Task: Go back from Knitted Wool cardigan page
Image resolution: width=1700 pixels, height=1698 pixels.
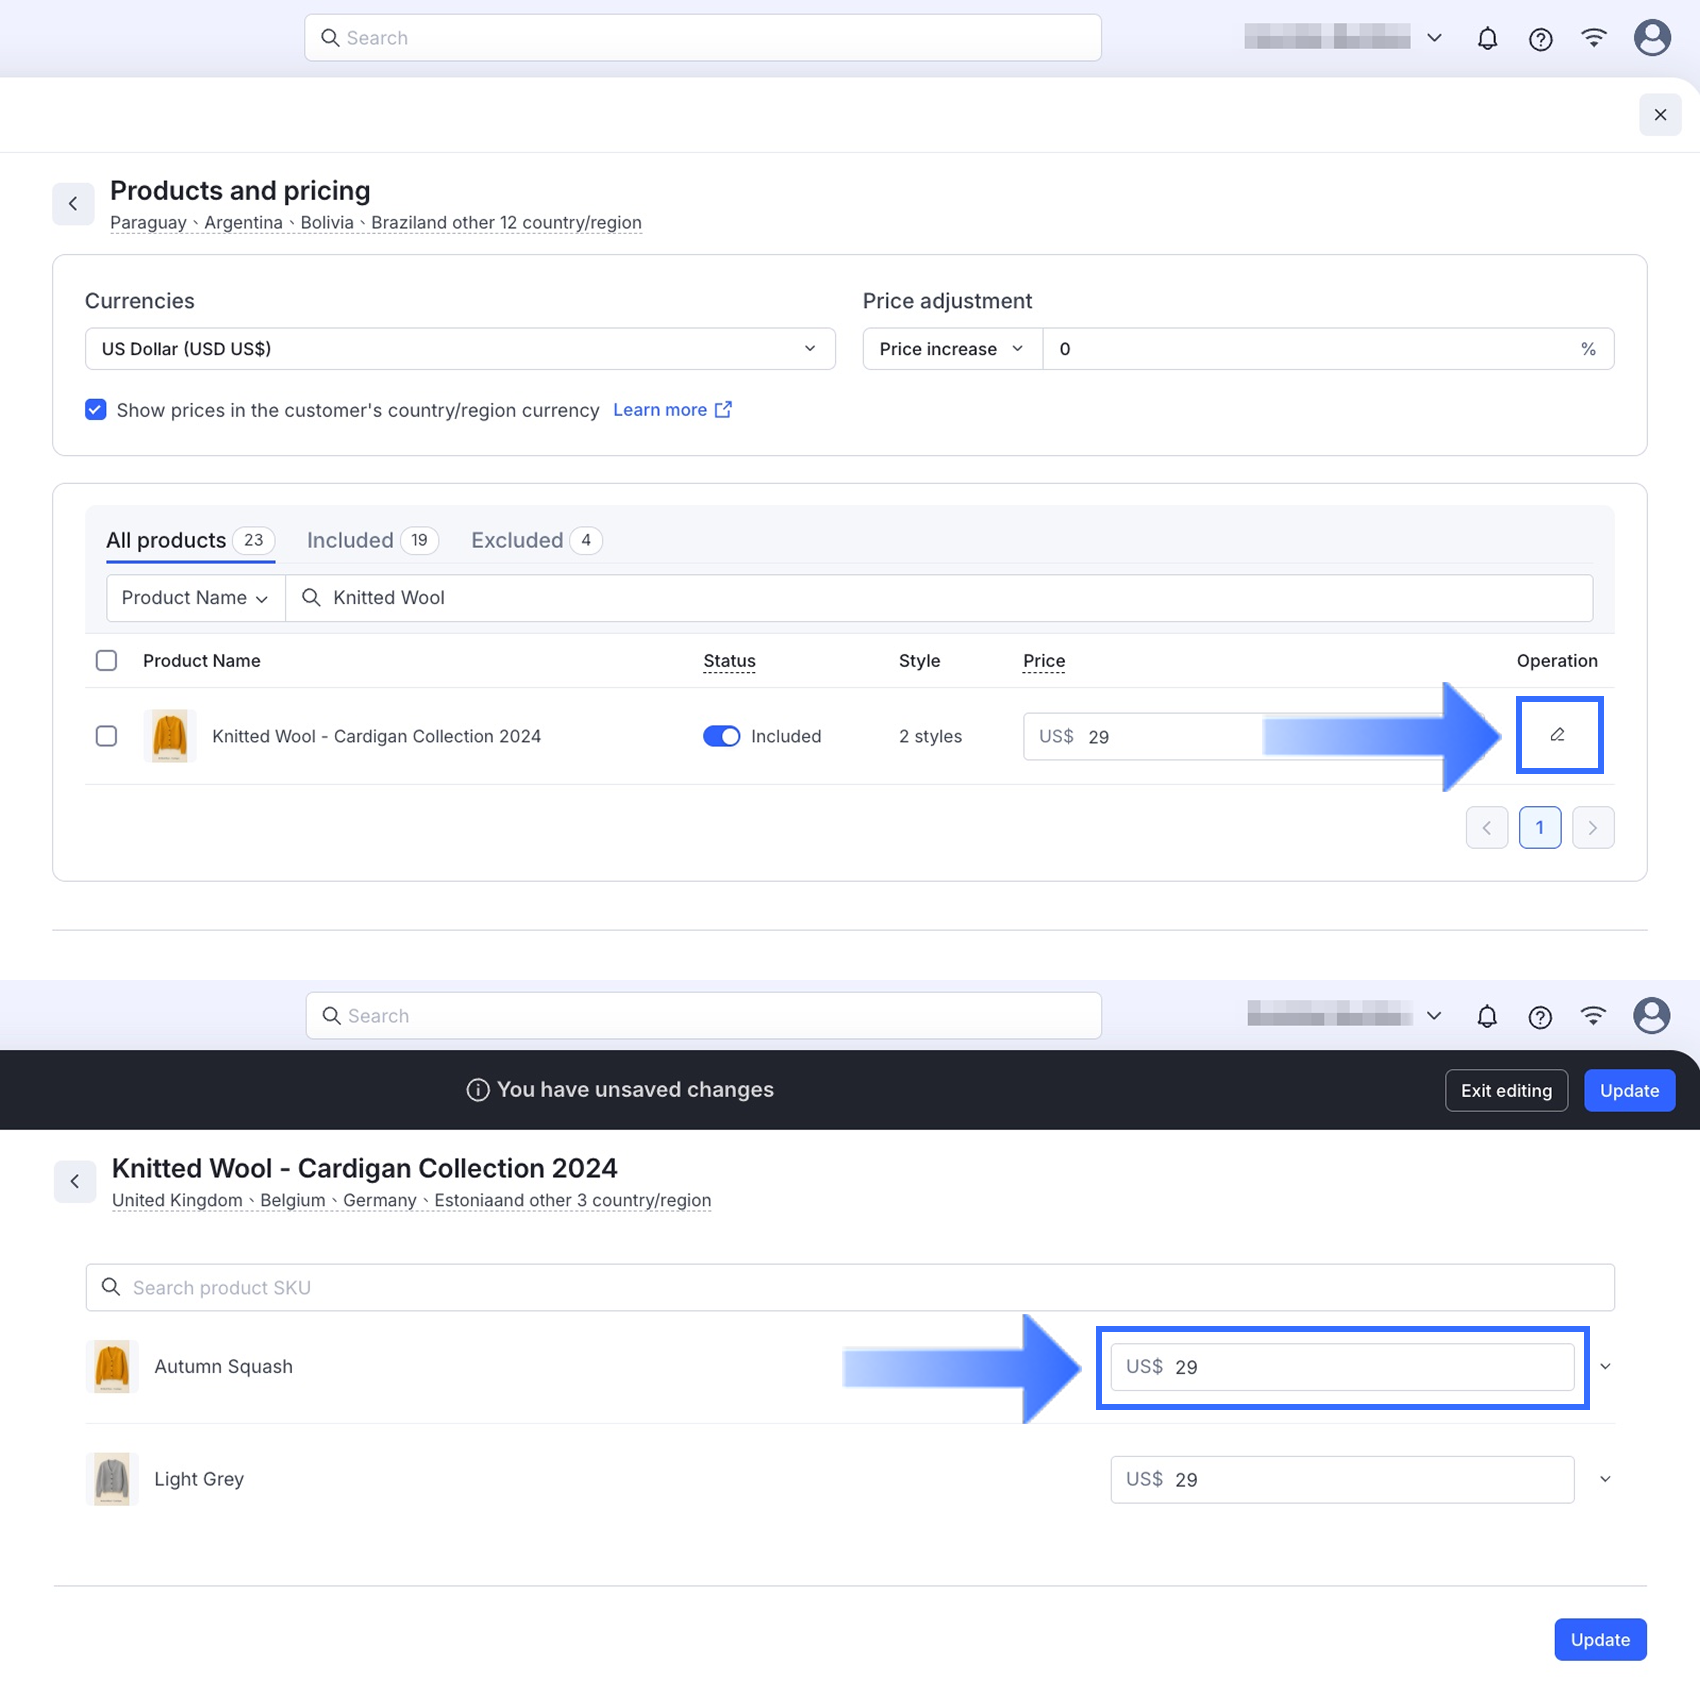Action: tap(75, 1182)
